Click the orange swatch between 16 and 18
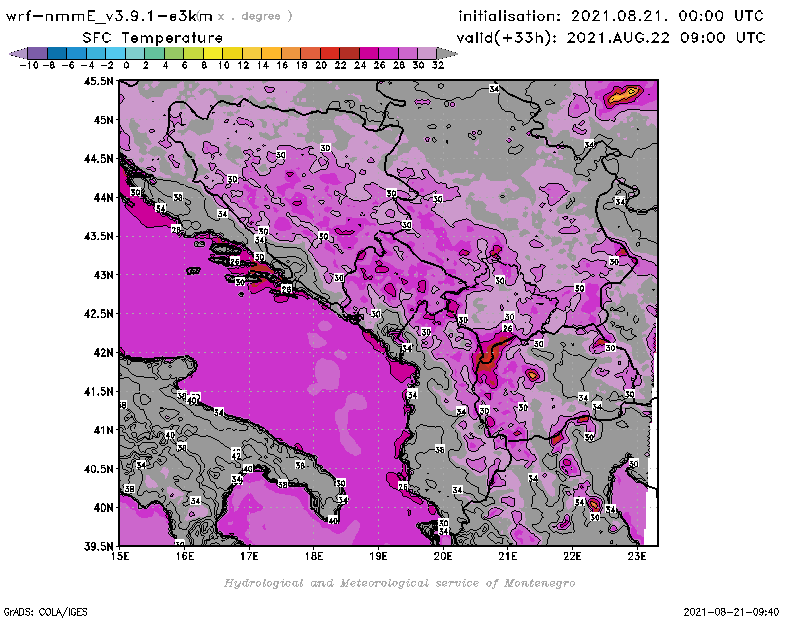The width and height of the screenshot is (800, 618). pyautogui.click(x=291, y=52)
